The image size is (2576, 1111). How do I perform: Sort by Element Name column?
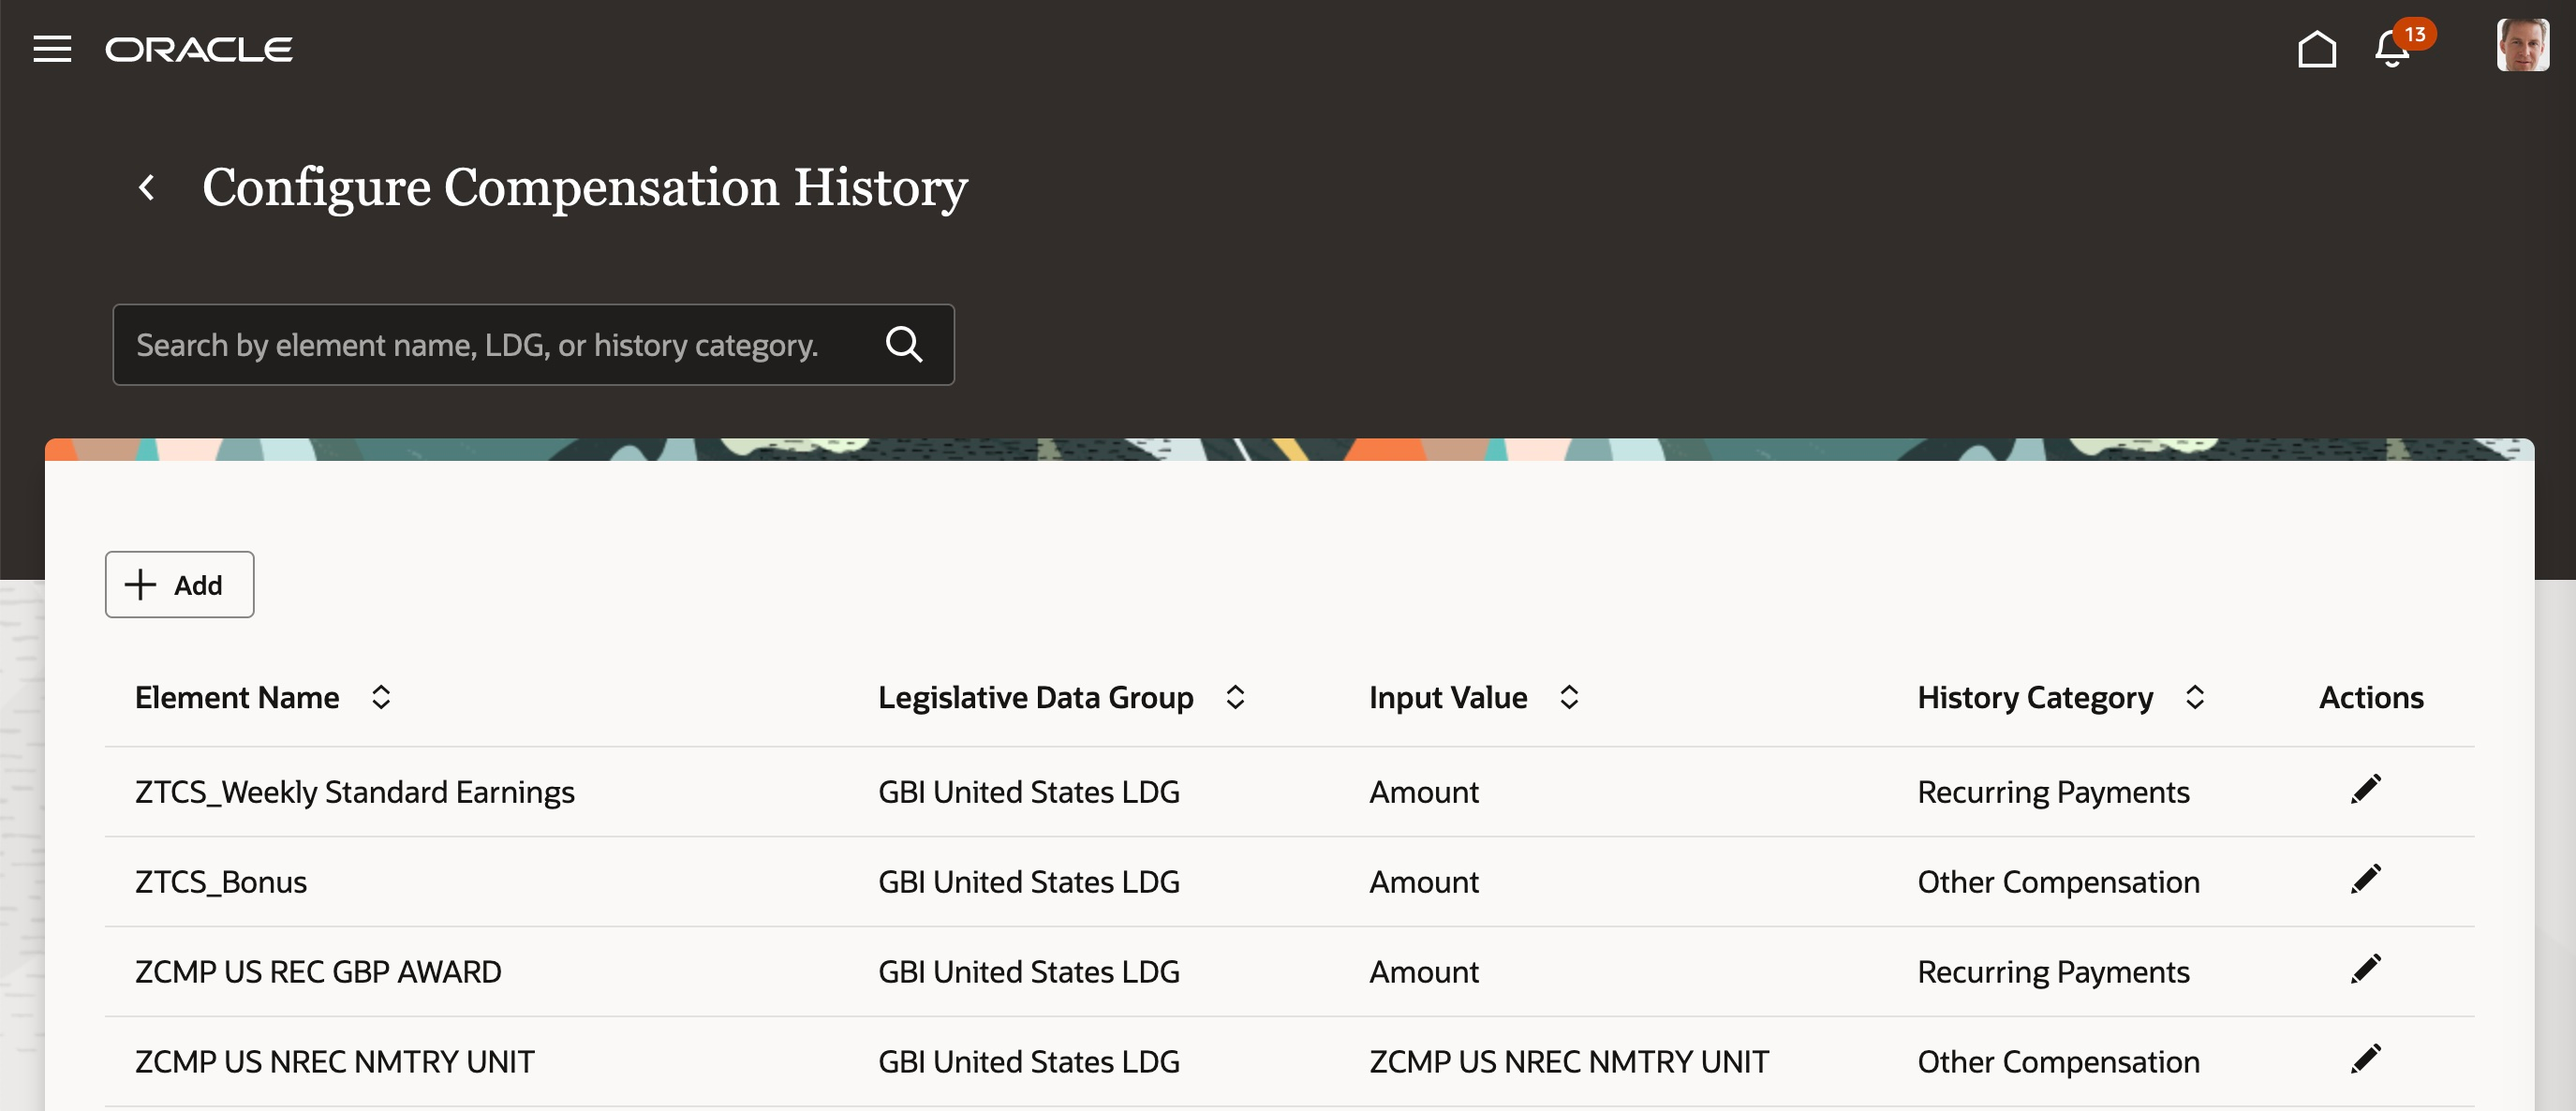click(380, 697)
